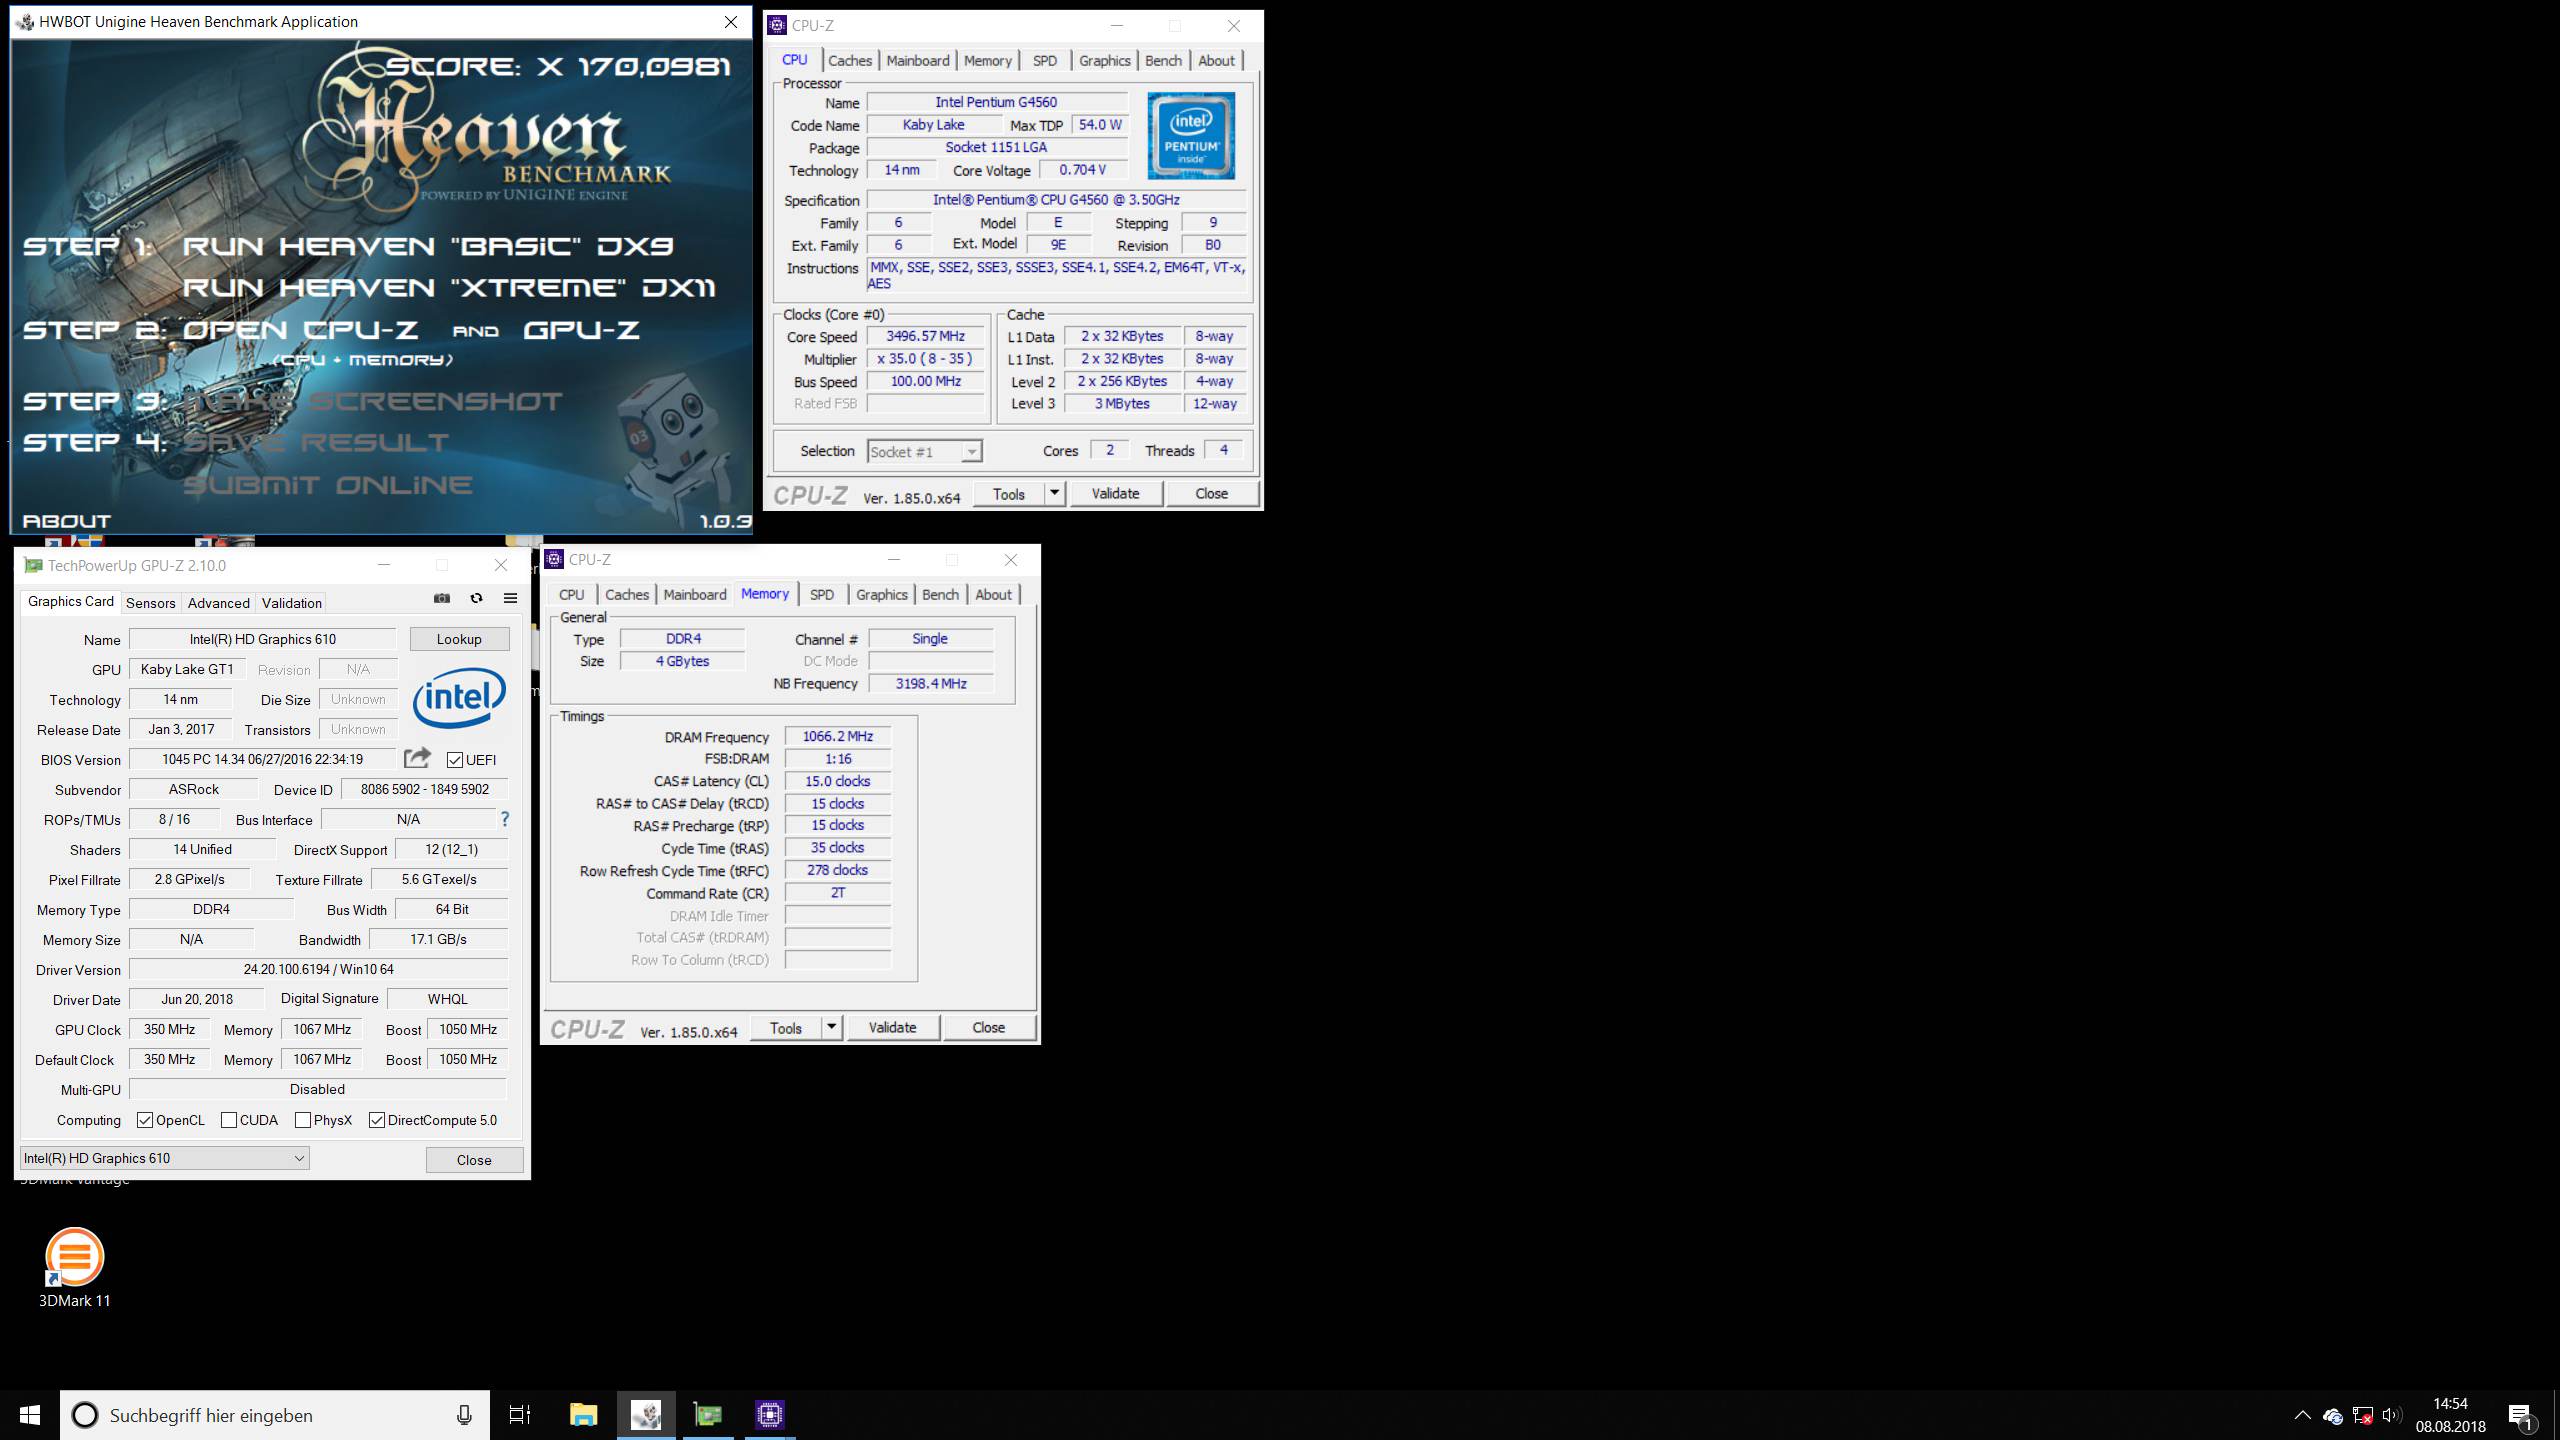Screen dimensions: 2560x1440
Task: Click the DRAM Frequency value 1066.2 MHz
Action: (838, 736)
